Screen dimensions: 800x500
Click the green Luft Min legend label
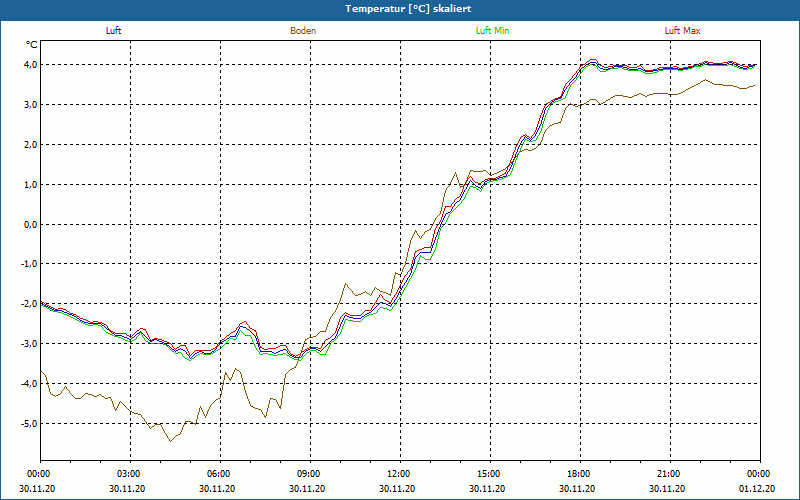pos(492,31)
